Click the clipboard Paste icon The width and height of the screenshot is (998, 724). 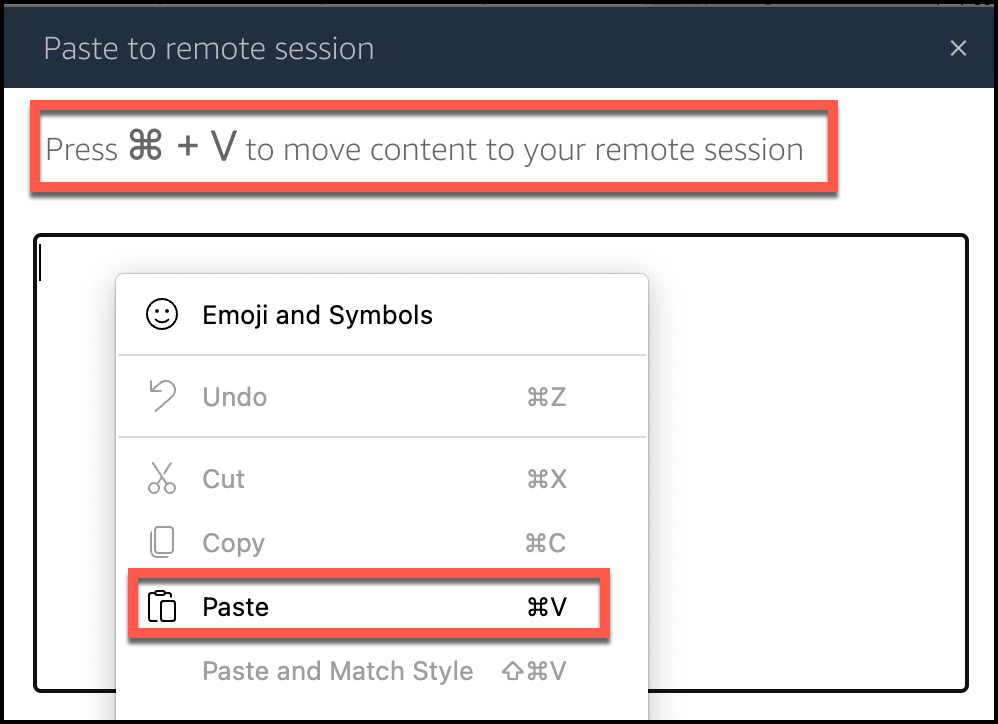click(x=162, y=606)
